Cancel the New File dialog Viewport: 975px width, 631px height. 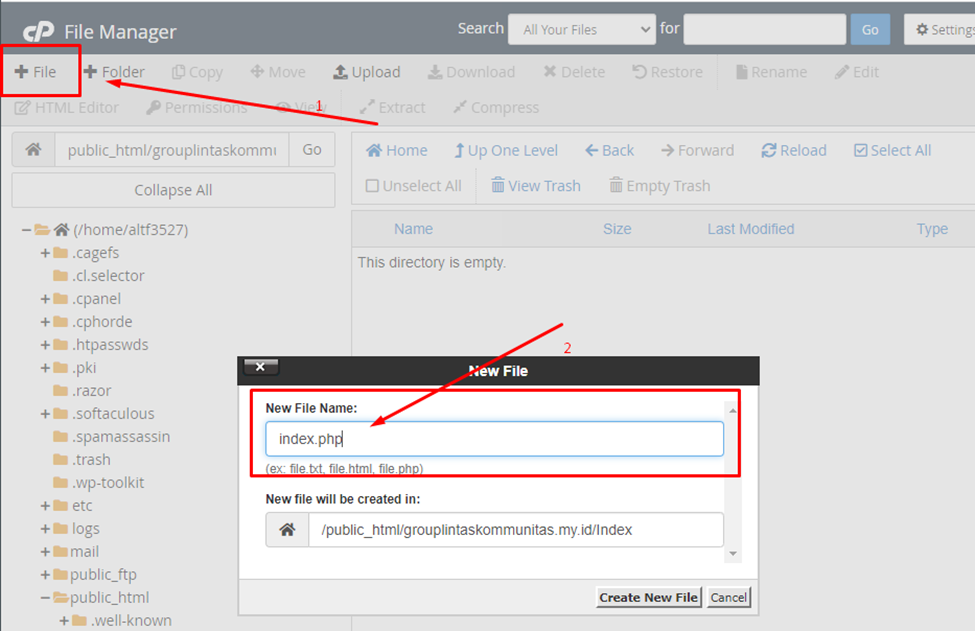(729, 597)
